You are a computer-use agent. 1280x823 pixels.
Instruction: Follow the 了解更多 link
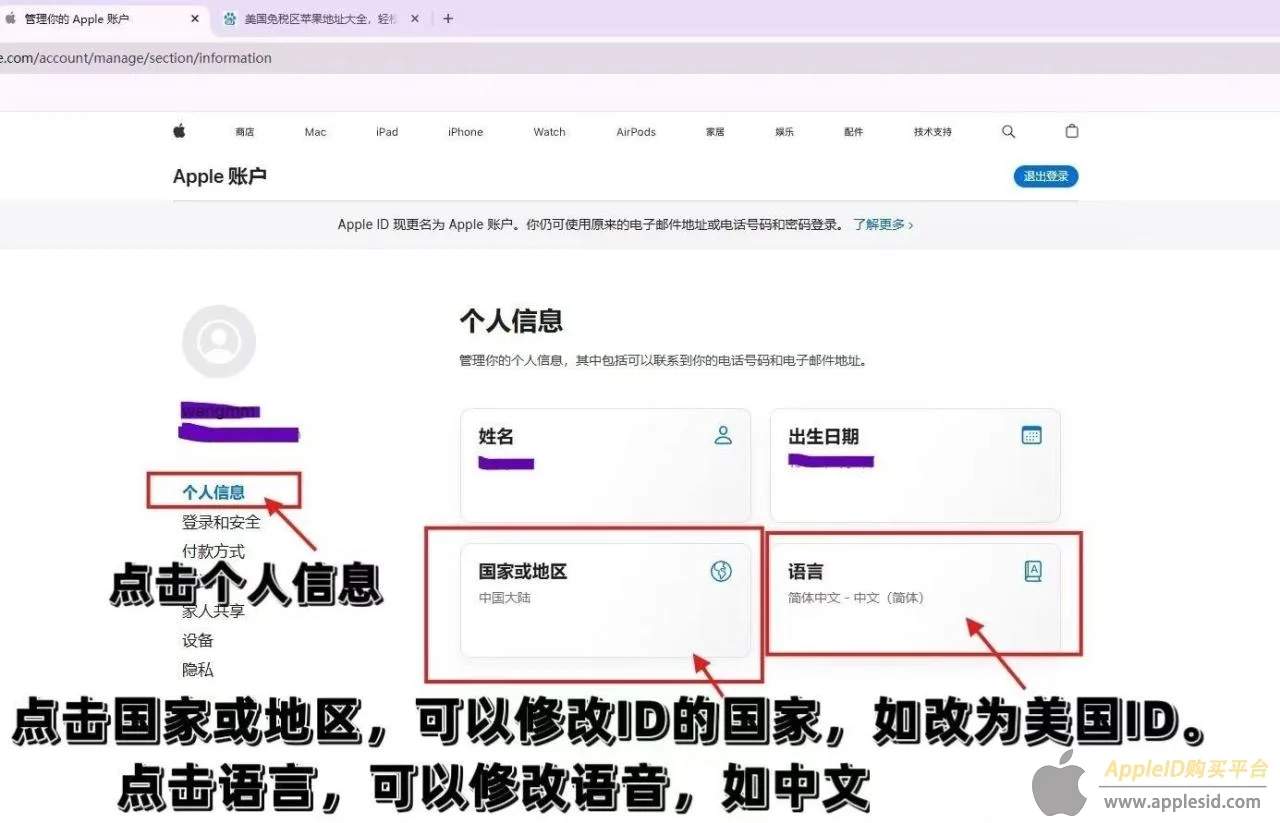pos(882,225)
